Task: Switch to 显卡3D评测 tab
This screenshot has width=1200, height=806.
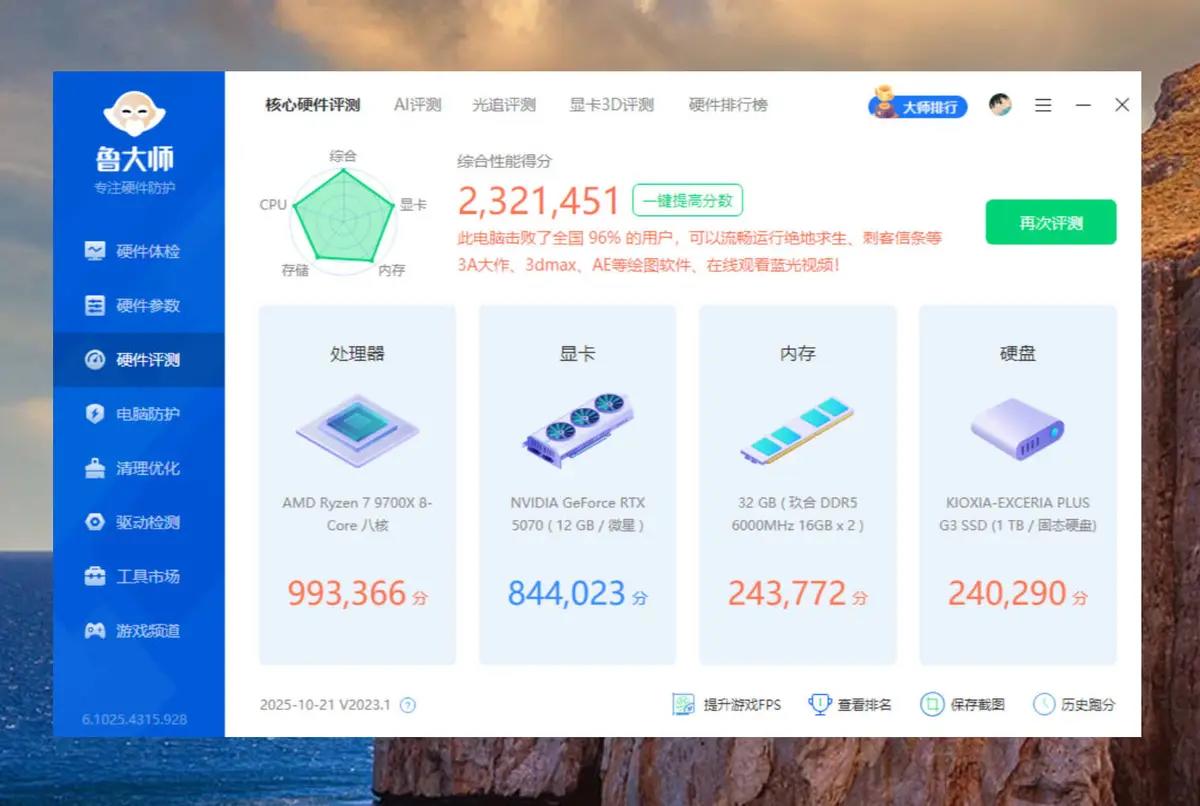Action: coord(612,104)
